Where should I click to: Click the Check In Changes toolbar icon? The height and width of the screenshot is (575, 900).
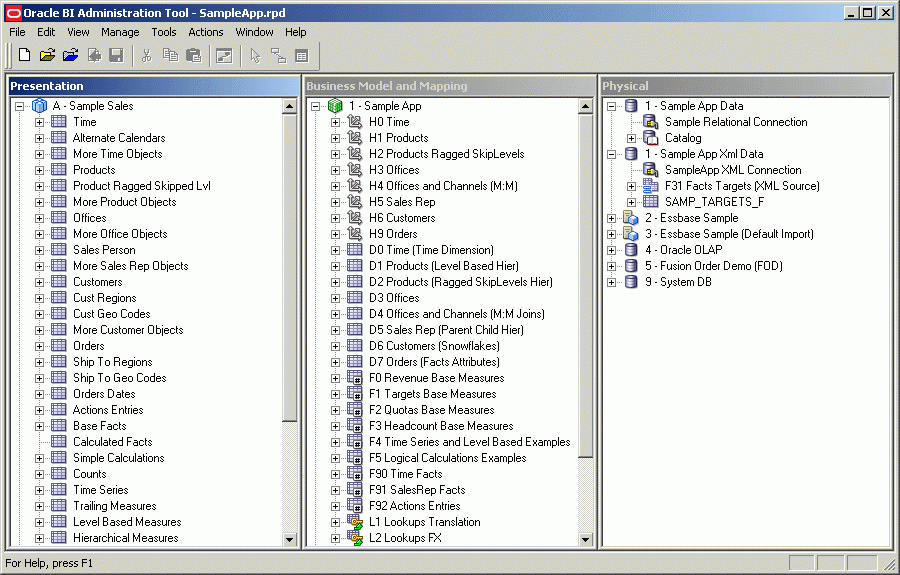coord(95,55)
